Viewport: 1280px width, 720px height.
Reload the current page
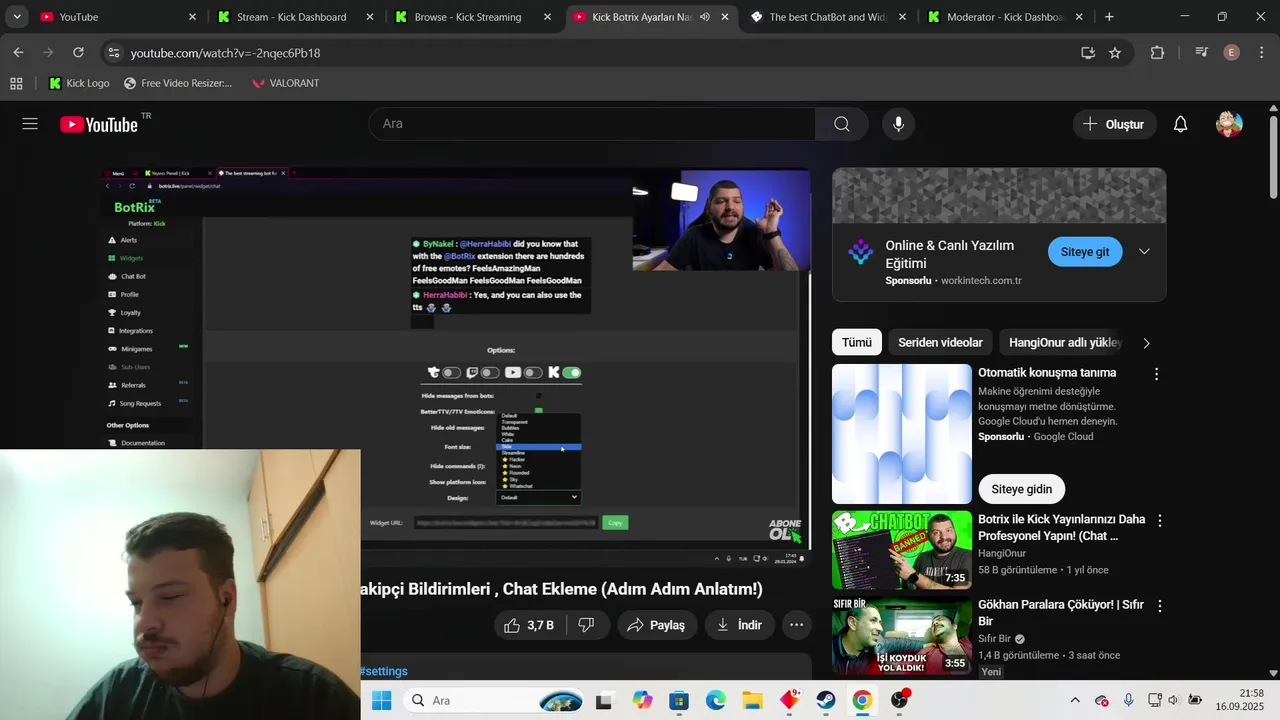79,53
